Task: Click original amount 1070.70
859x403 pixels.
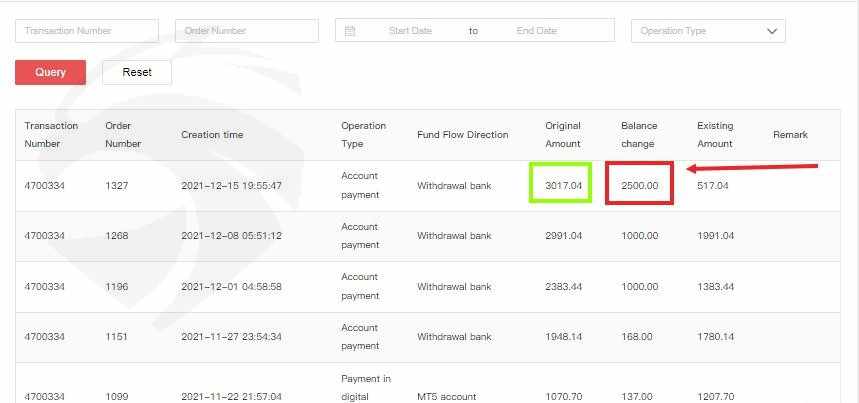Action: click(x=563, y=396)
